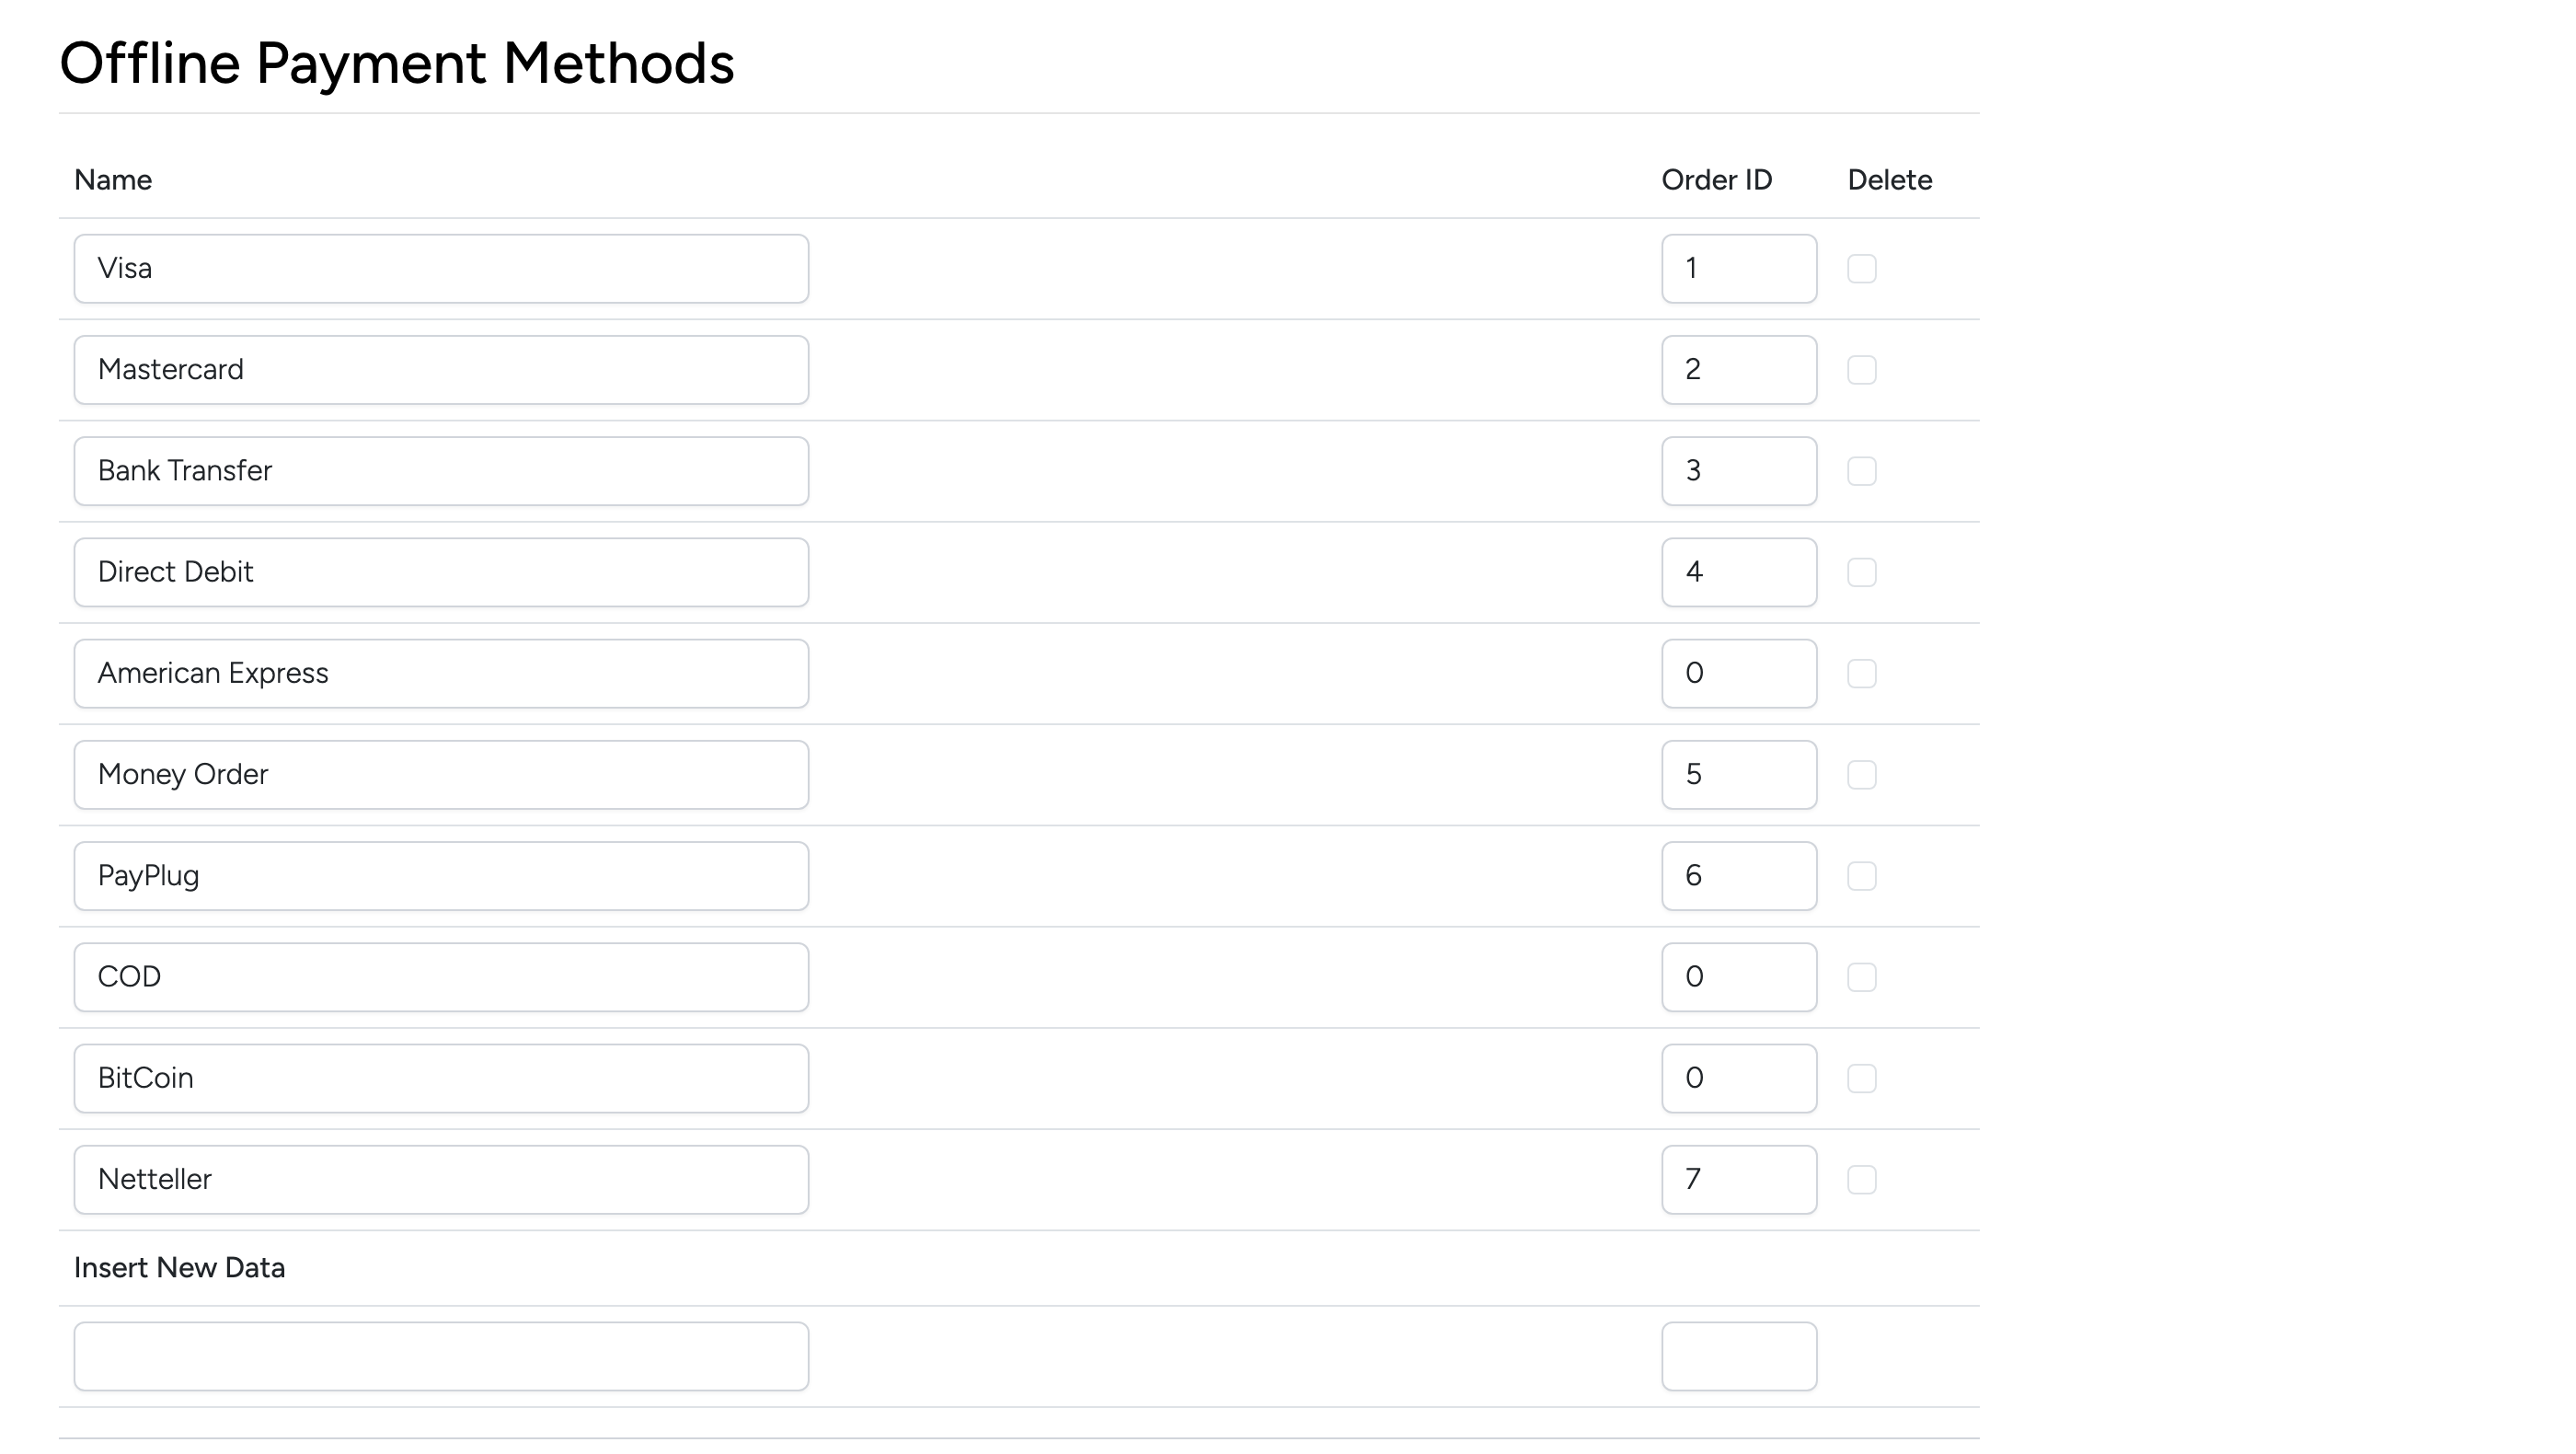Click the Insert New Data label

click(x=180, y=1267)
